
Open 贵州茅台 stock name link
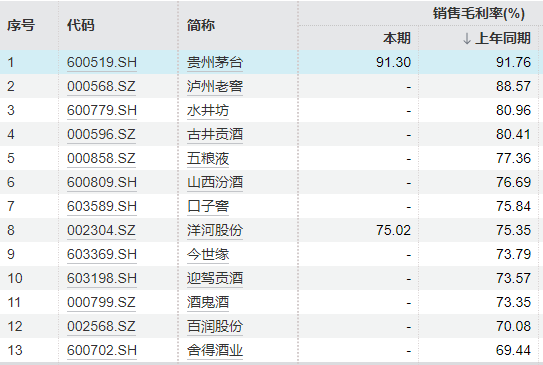pyautogui.click(x=215, y=62)
